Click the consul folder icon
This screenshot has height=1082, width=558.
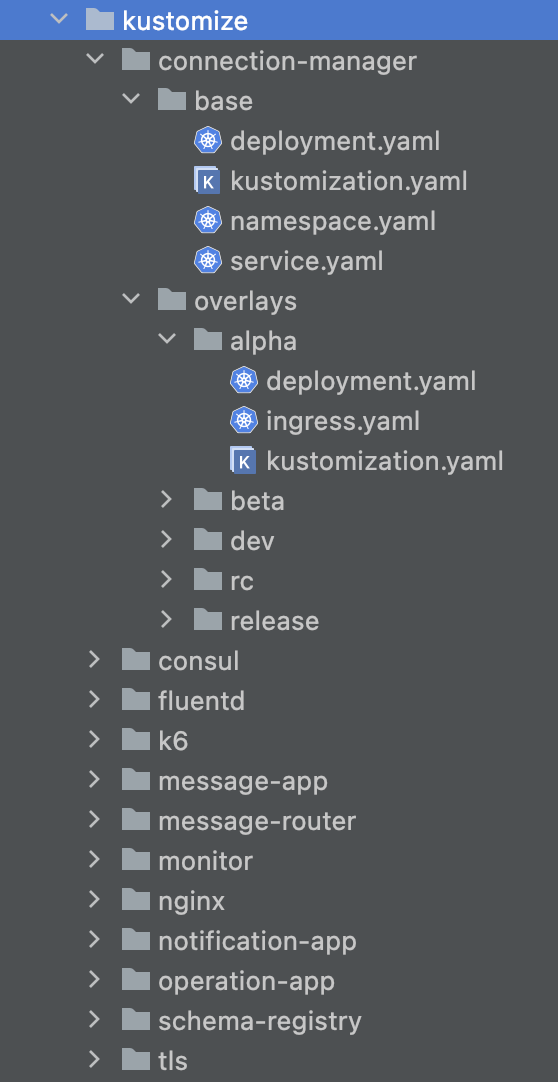click(136, 660)
